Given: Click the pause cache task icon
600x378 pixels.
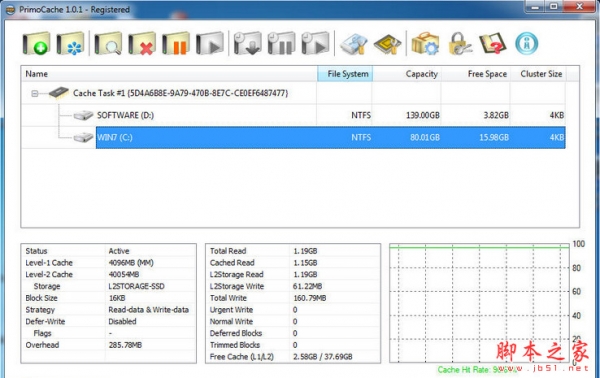Looking at the screenshot, I should point(176,43).
